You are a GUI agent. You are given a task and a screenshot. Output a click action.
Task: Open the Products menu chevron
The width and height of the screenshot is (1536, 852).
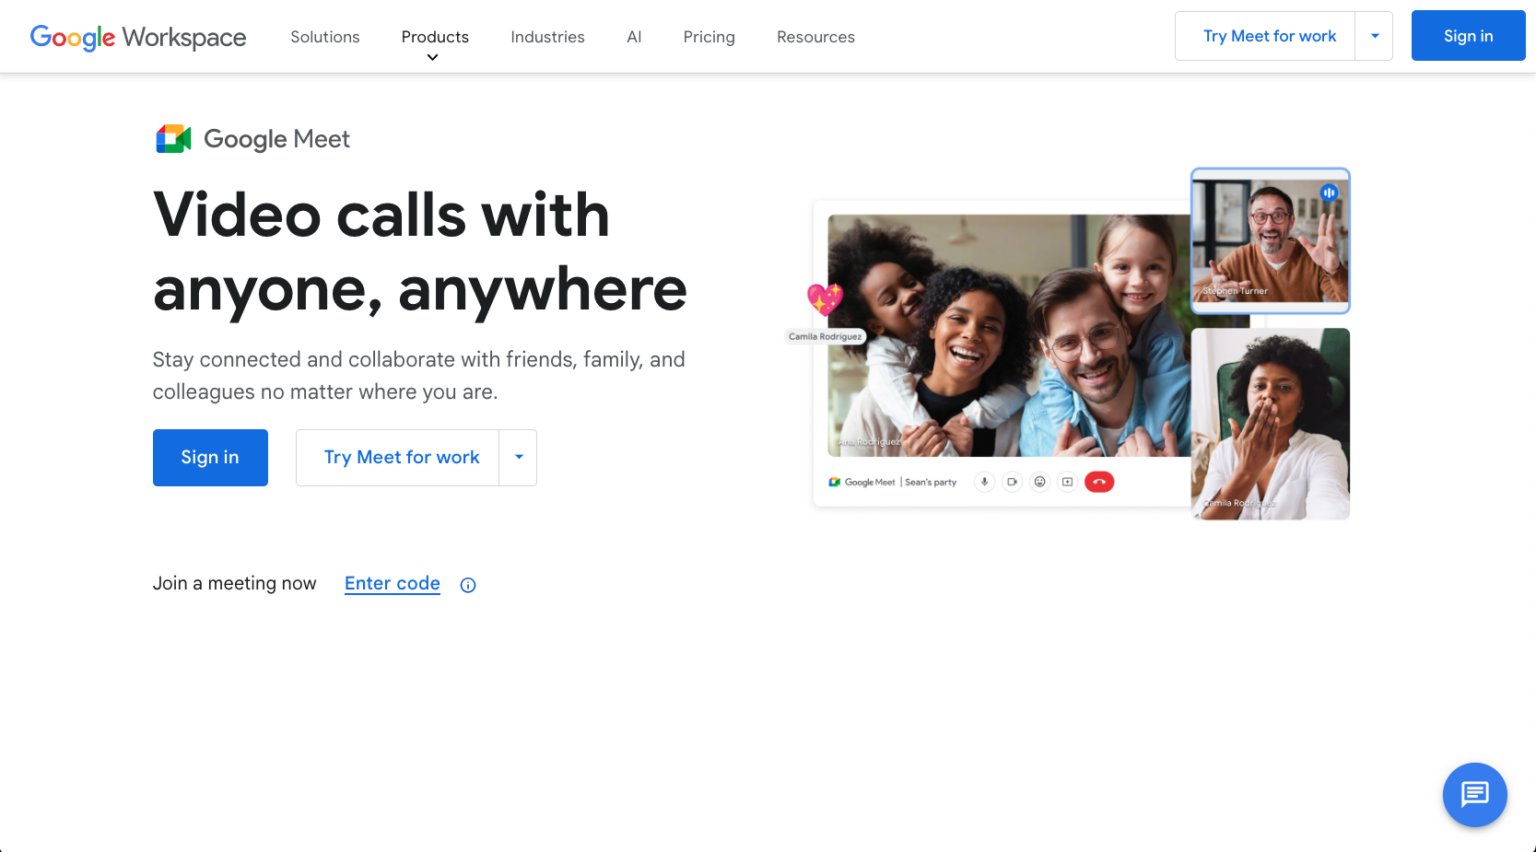433,57
